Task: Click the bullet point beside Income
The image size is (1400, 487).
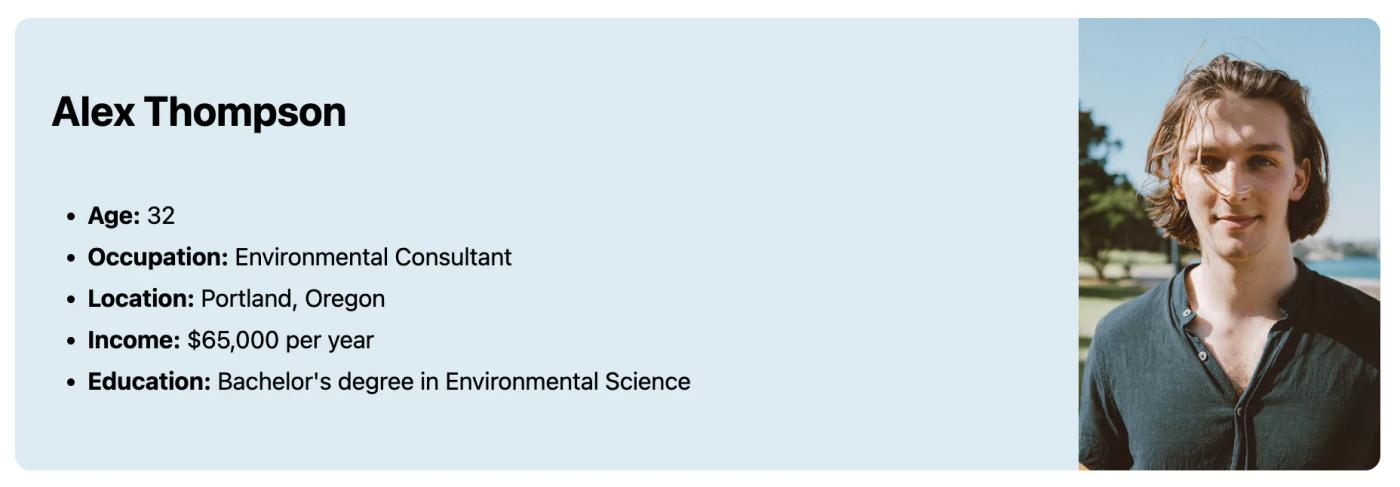Action: click(70, 341)
